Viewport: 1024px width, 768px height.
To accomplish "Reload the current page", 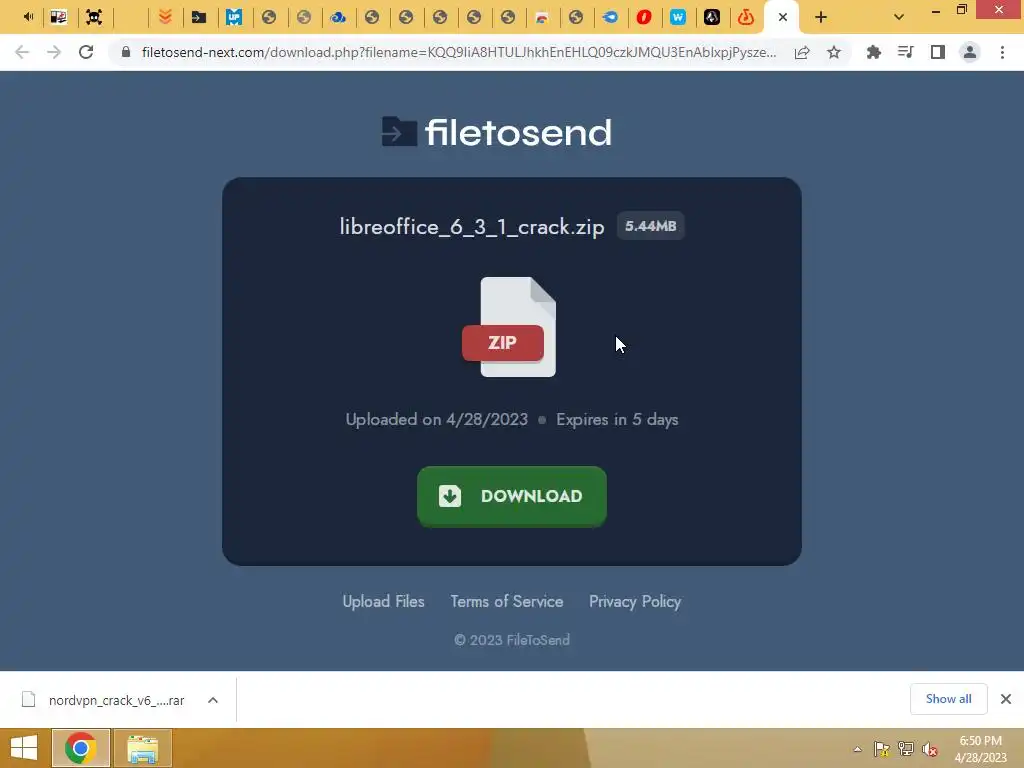I will click(x=86, y=52).
